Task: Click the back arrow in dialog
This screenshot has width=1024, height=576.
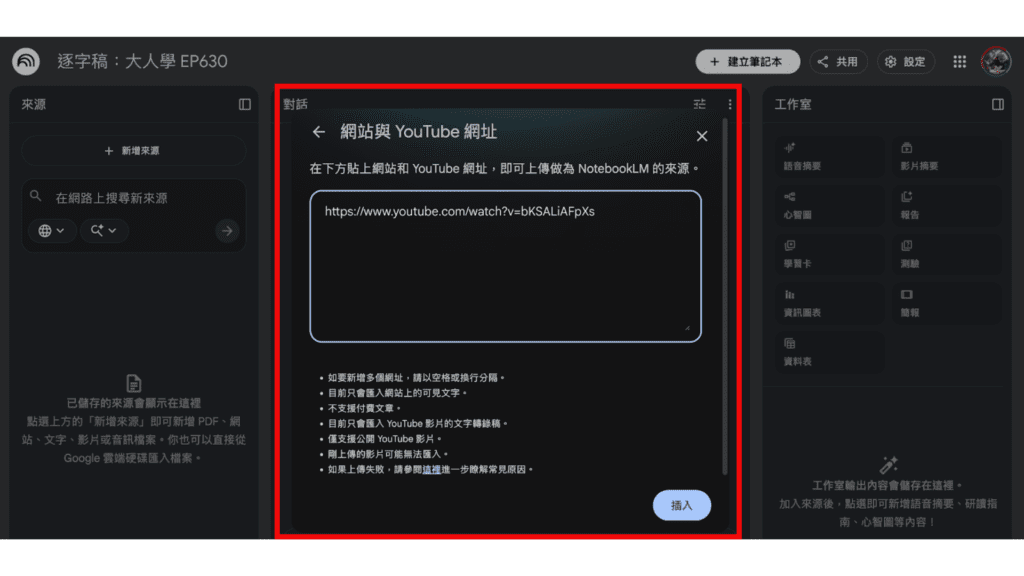Action: coord(319,132)
